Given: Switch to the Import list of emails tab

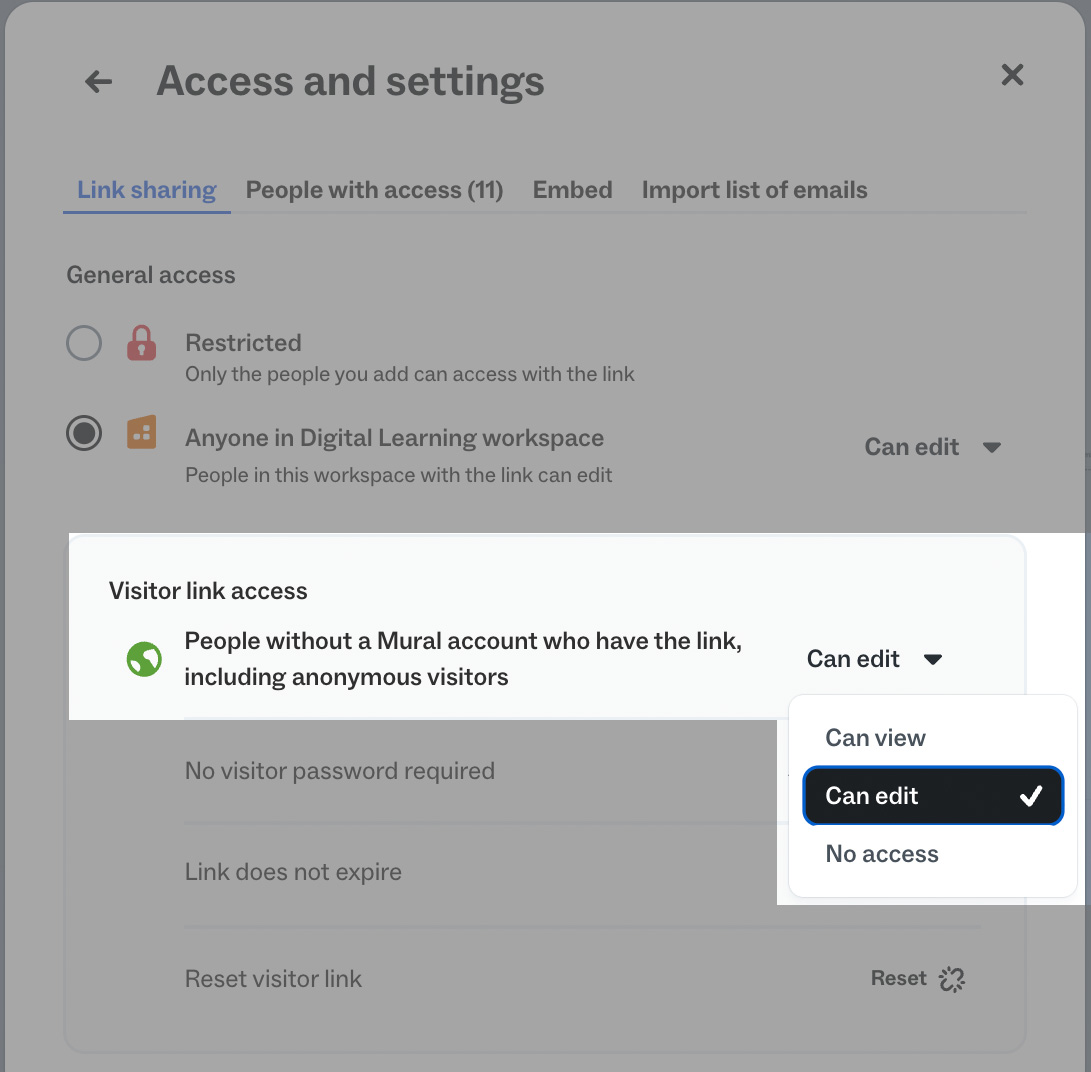Looking at the screenshot, I should [754, 190].
